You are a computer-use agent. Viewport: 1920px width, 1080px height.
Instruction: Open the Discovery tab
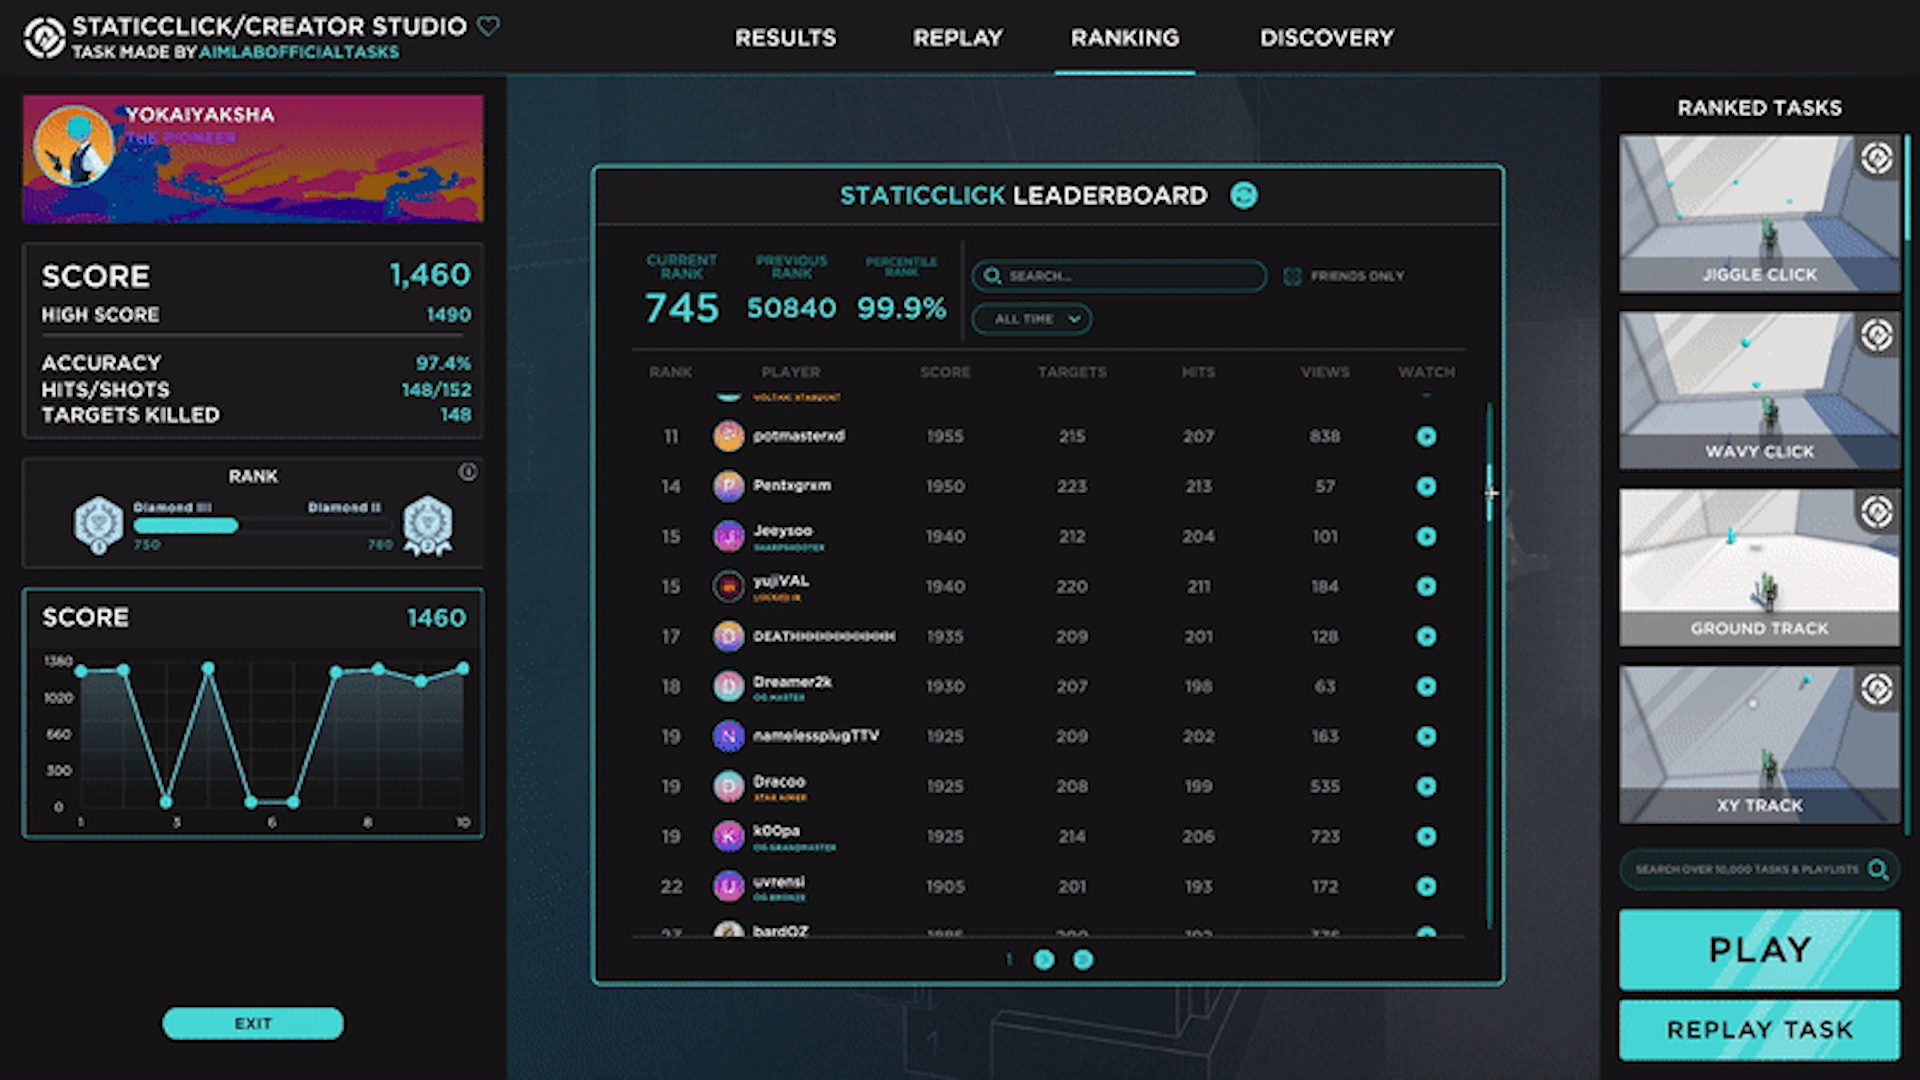coord(1326,38)
